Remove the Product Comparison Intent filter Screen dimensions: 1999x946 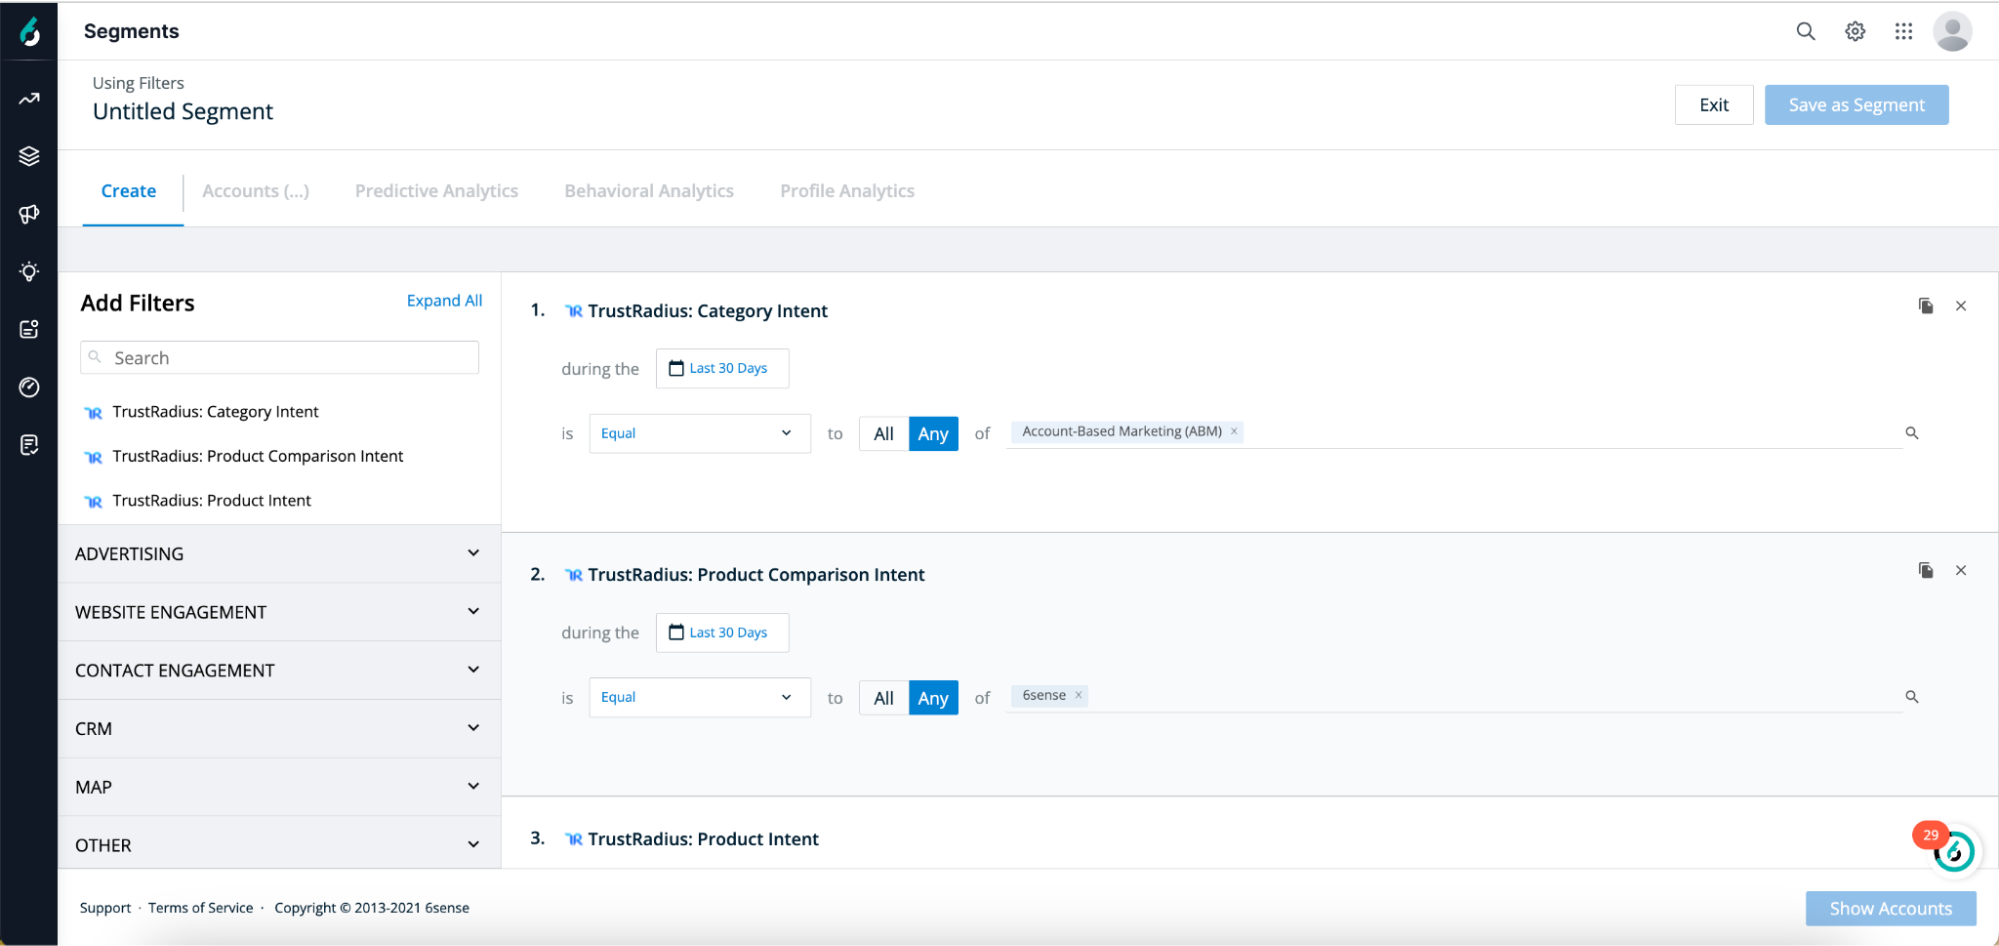pos(1961,570)
